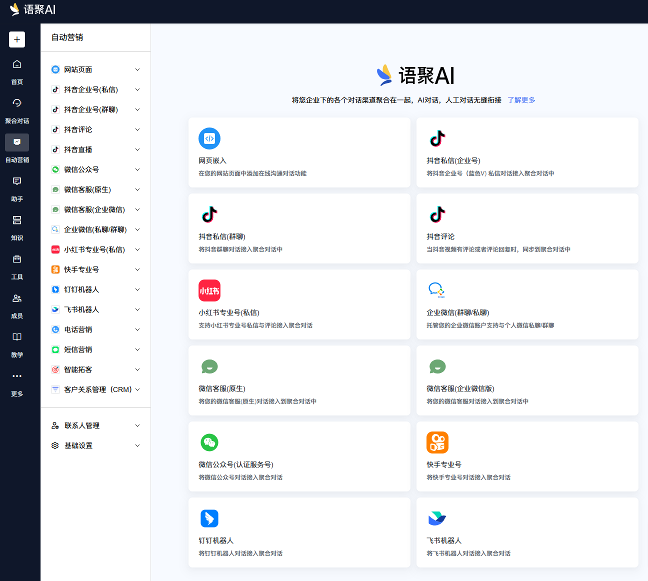Expand the 客户关系管理 (CRM) chevron
This screenshot has width=648, height=581.
(138, 390)
